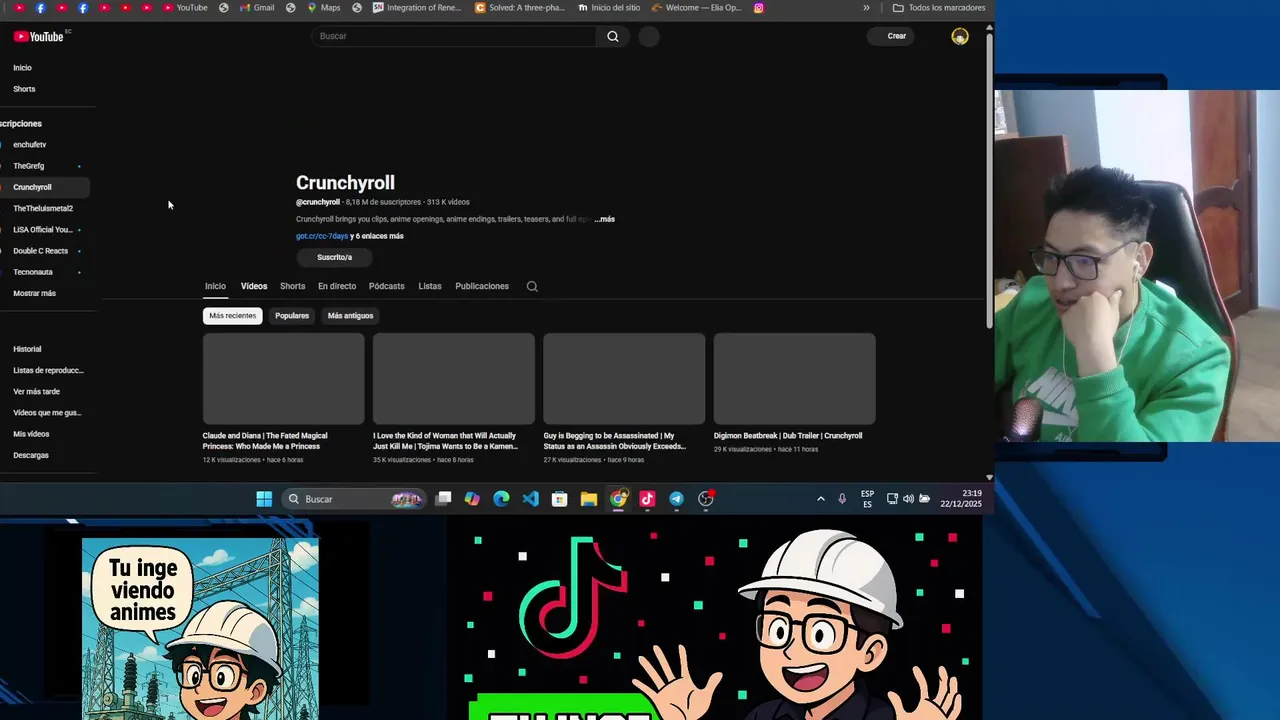Viewport: 1280px width, 720px height.
Task: Open the 'TheGrefg' subscription
Action: pos(29,166)
